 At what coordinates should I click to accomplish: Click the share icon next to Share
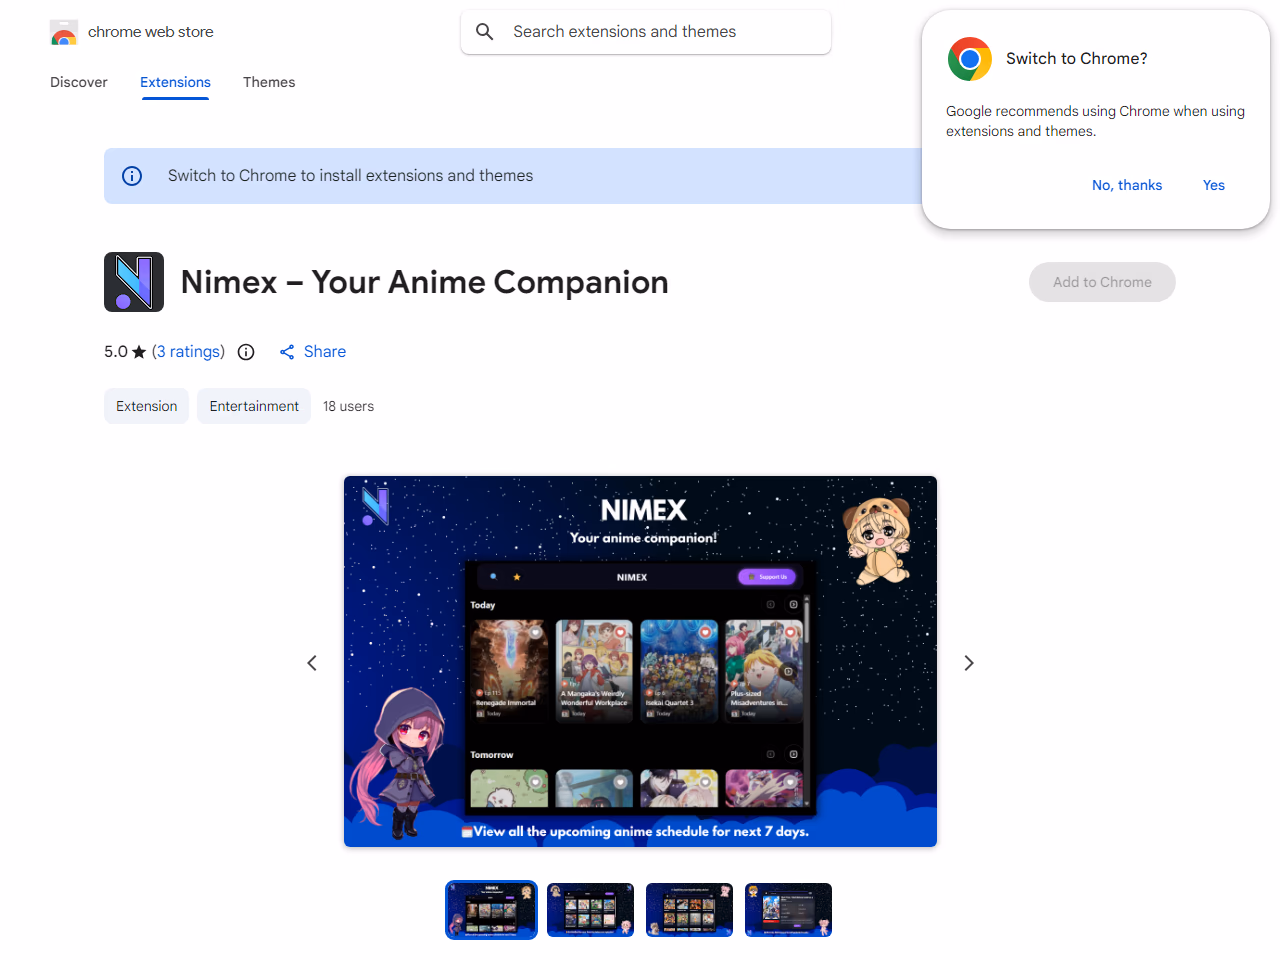click(287, 352)
